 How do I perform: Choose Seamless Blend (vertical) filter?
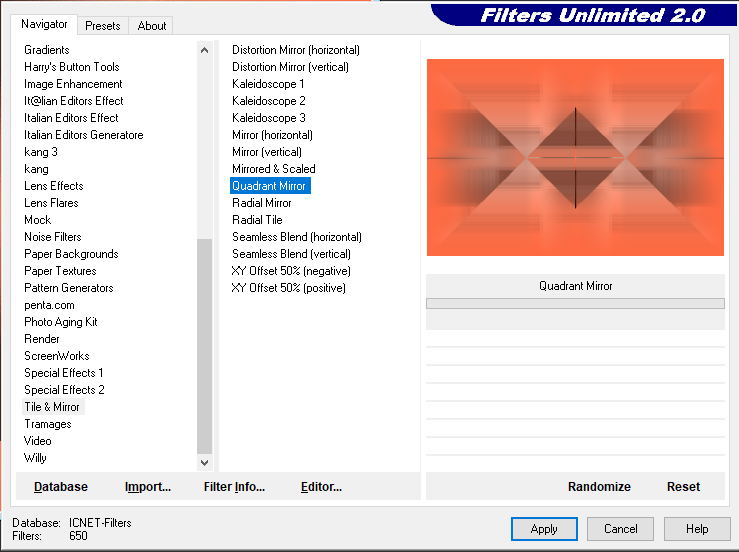click(291, 254)
